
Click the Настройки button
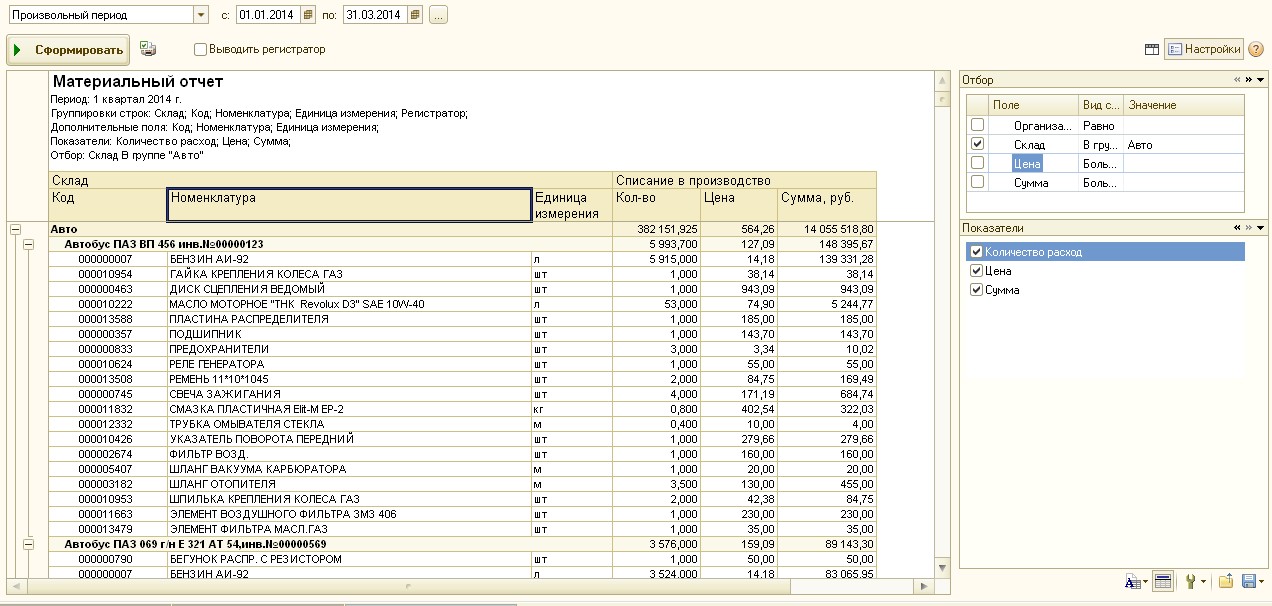click(x=1204, y=49)
